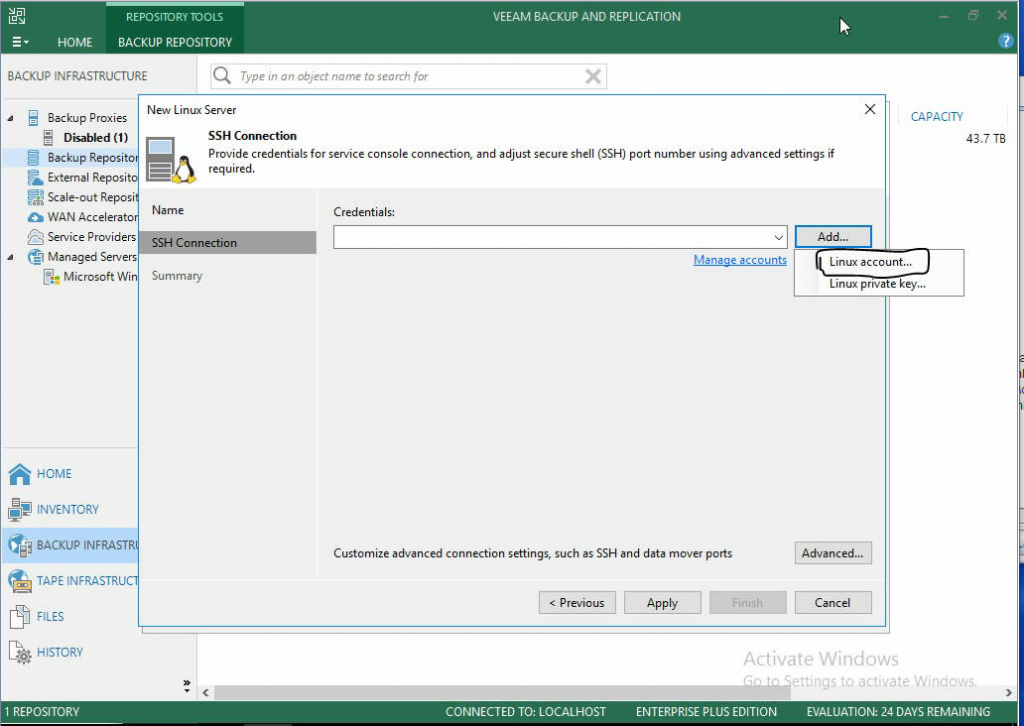Click the Veeam application logo icon
Viewport: 1024px width, 726px height.
pyautogui.click(x=17, y=16)
